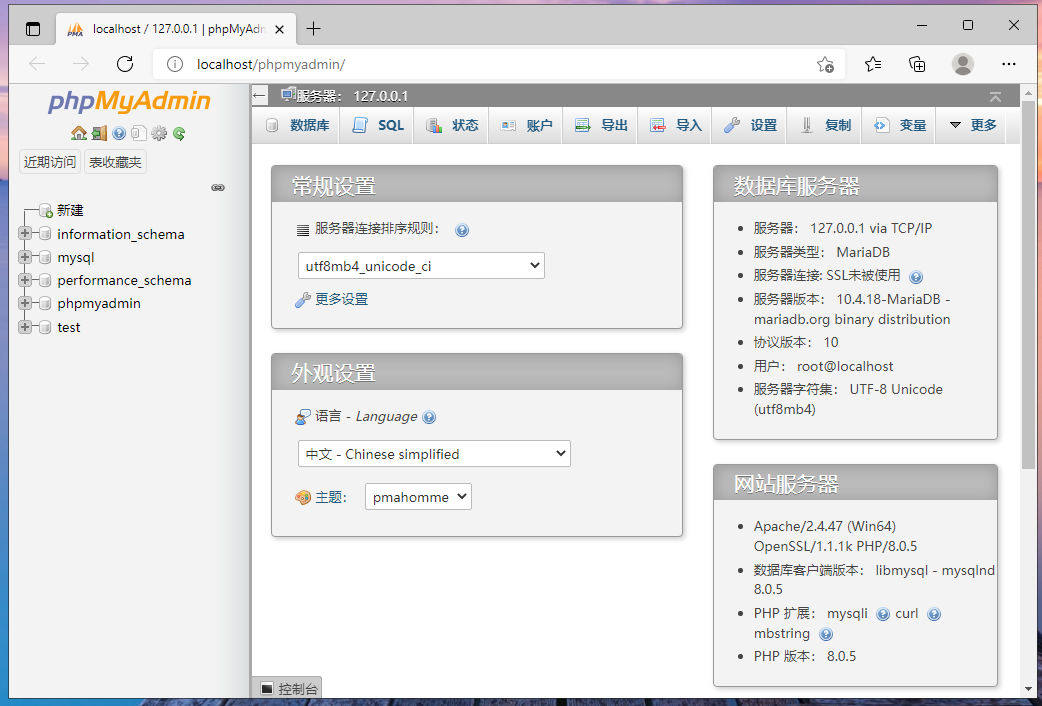Image resolution: width=1042 pixels, height=706 pixels.
Task: Open the 设置 tab
Action: [x=750, y=125]
